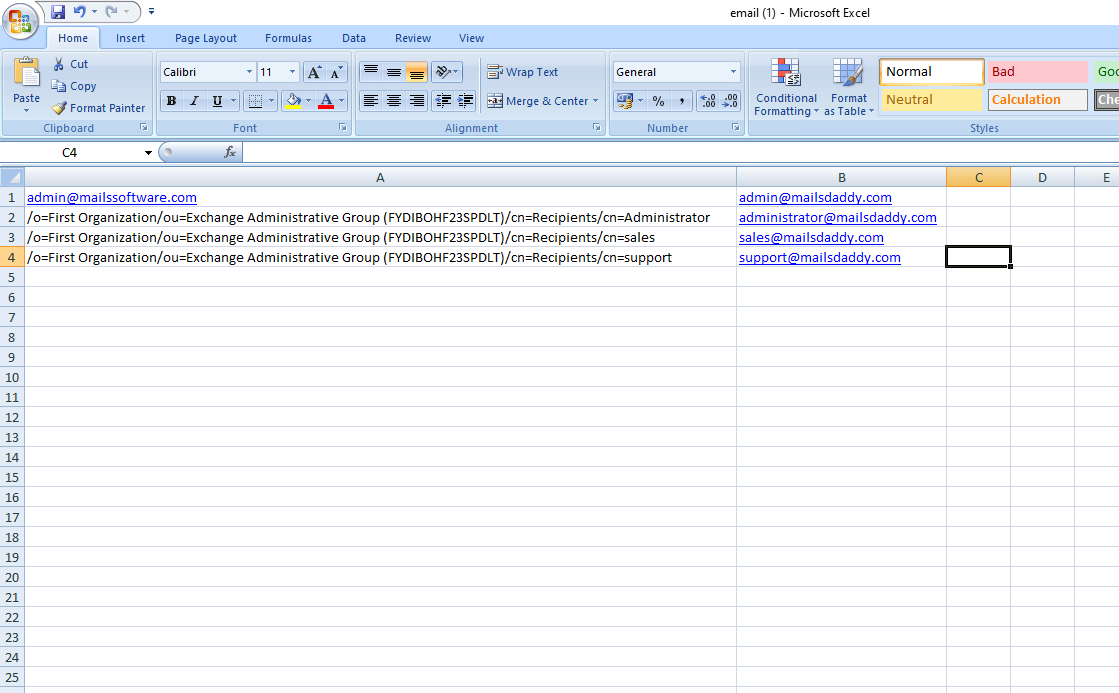Toggle Top Align vertical alignment
Image resolution: width=1119 pixels, height=693 pixels.
coord(370,71)
